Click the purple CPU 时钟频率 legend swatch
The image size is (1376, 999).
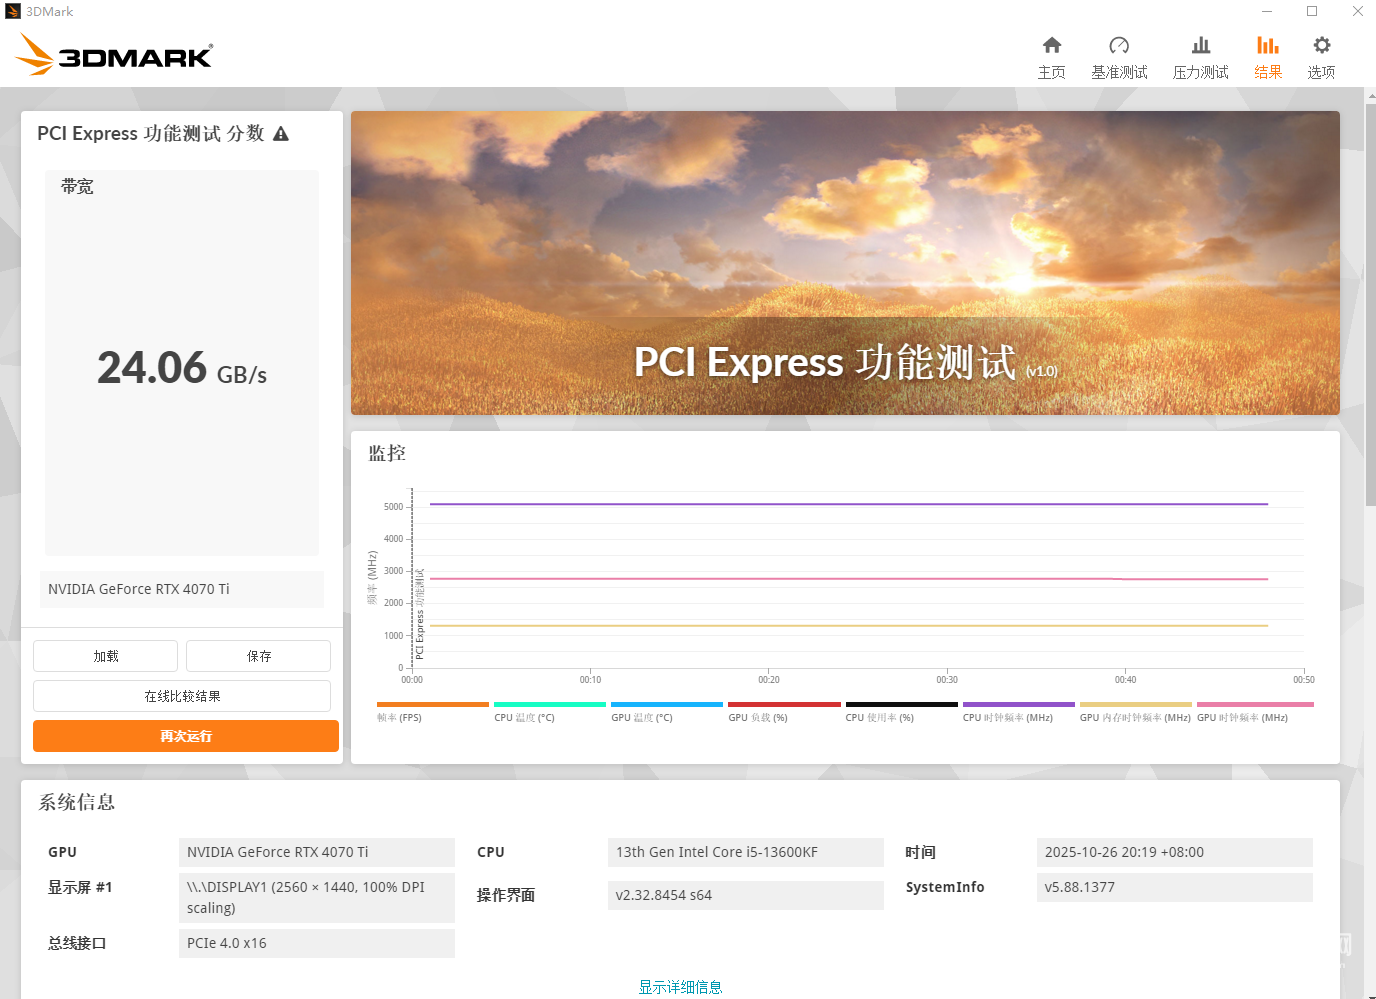click(x=1018, y=705)
